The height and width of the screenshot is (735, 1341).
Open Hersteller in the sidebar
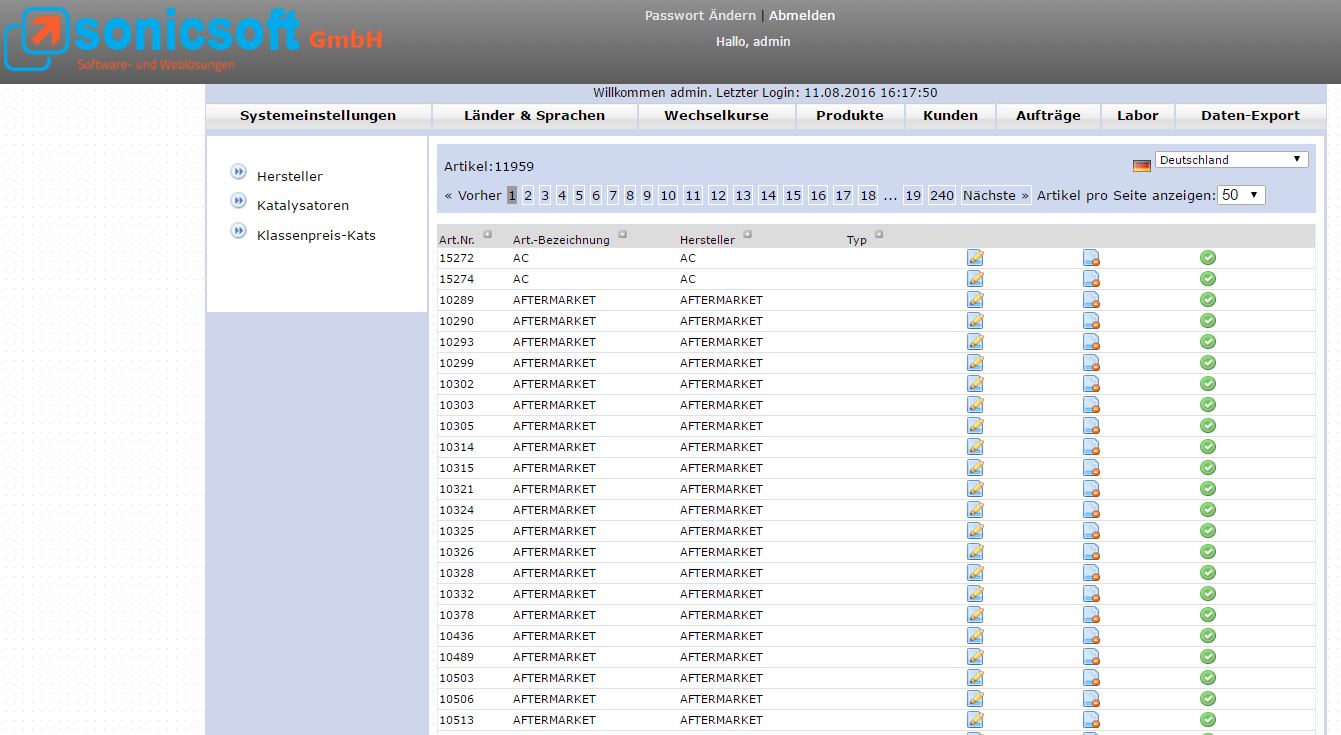click(x=290, y=177)
